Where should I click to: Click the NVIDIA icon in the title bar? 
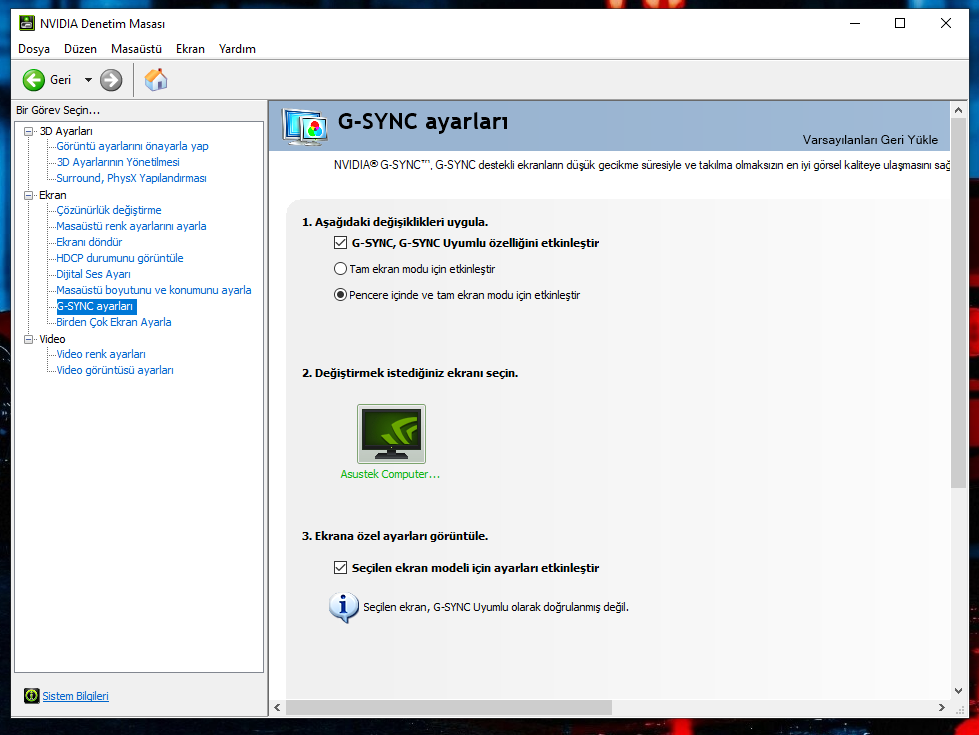pos(25,22)
